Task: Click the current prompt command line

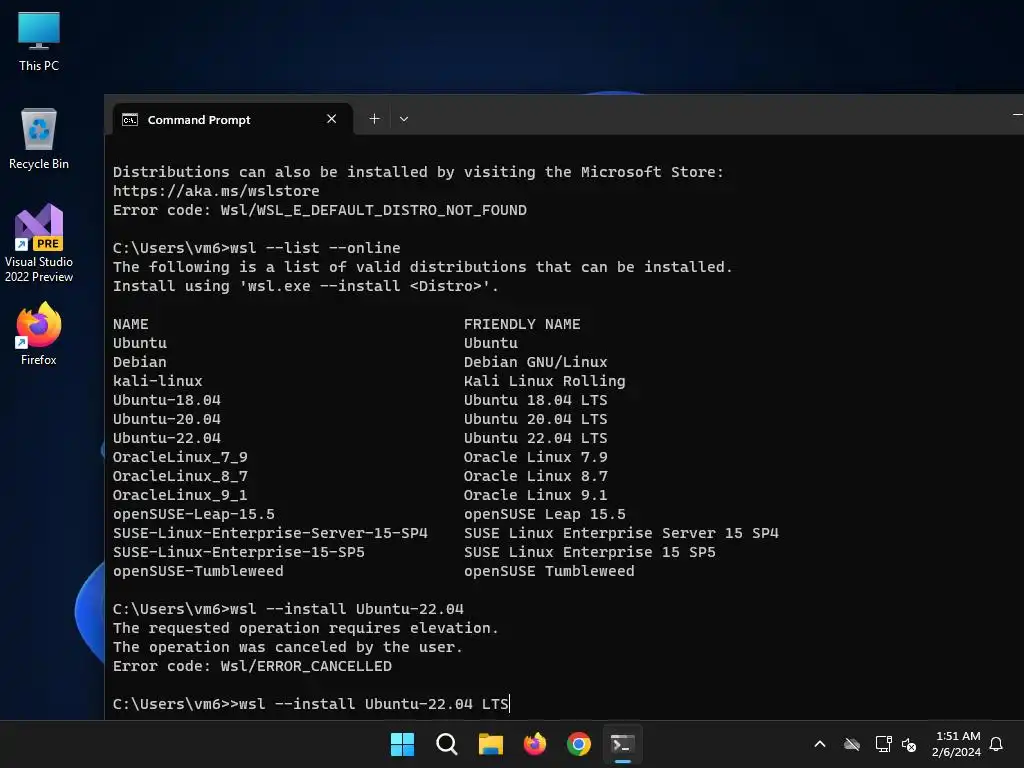Action: (x=311, y=704)
